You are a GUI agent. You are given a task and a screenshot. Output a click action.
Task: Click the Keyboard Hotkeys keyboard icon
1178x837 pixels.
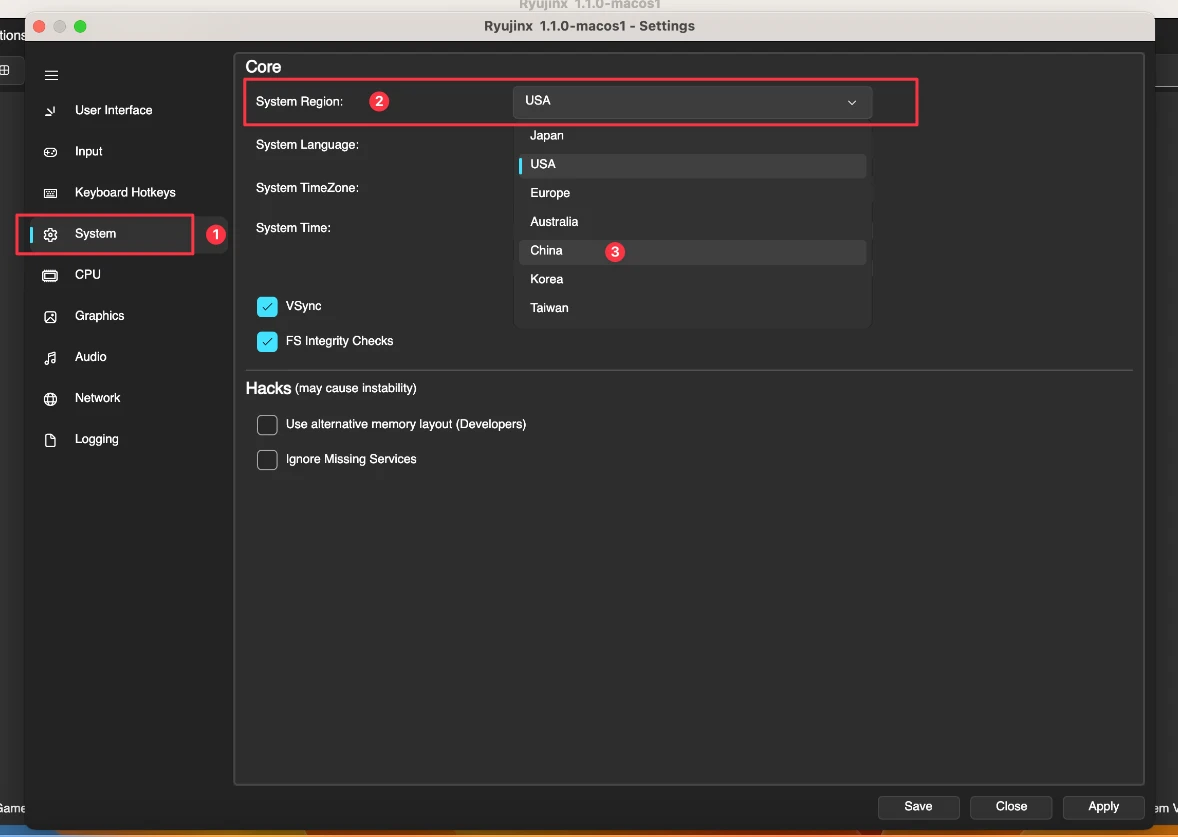(x=50, y=193)
